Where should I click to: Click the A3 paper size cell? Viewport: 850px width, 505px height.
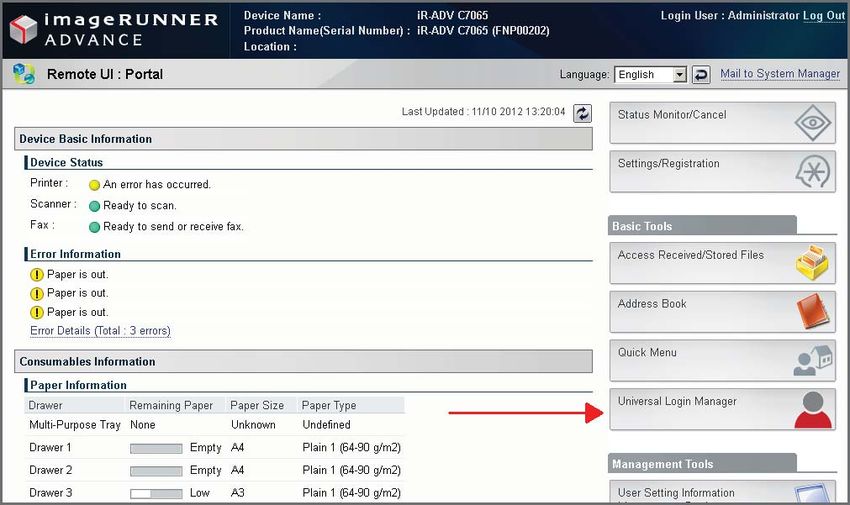pos(237,493)
